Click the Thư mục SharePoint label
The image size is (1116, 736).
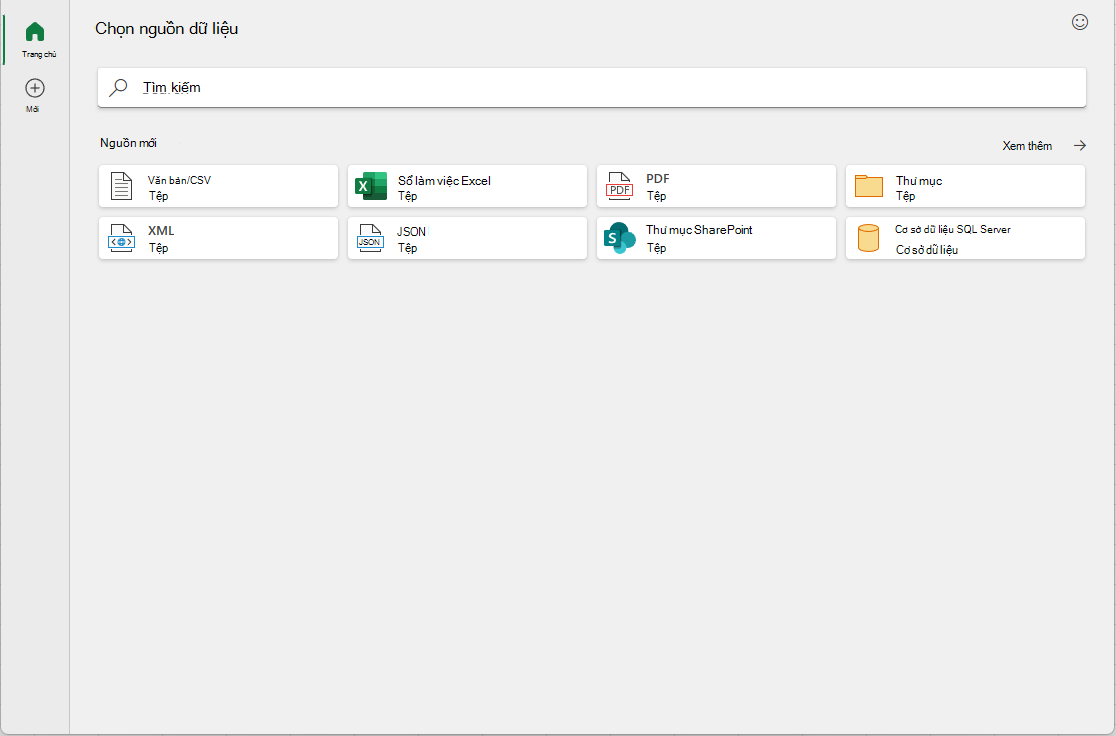(x=699, y=230)
